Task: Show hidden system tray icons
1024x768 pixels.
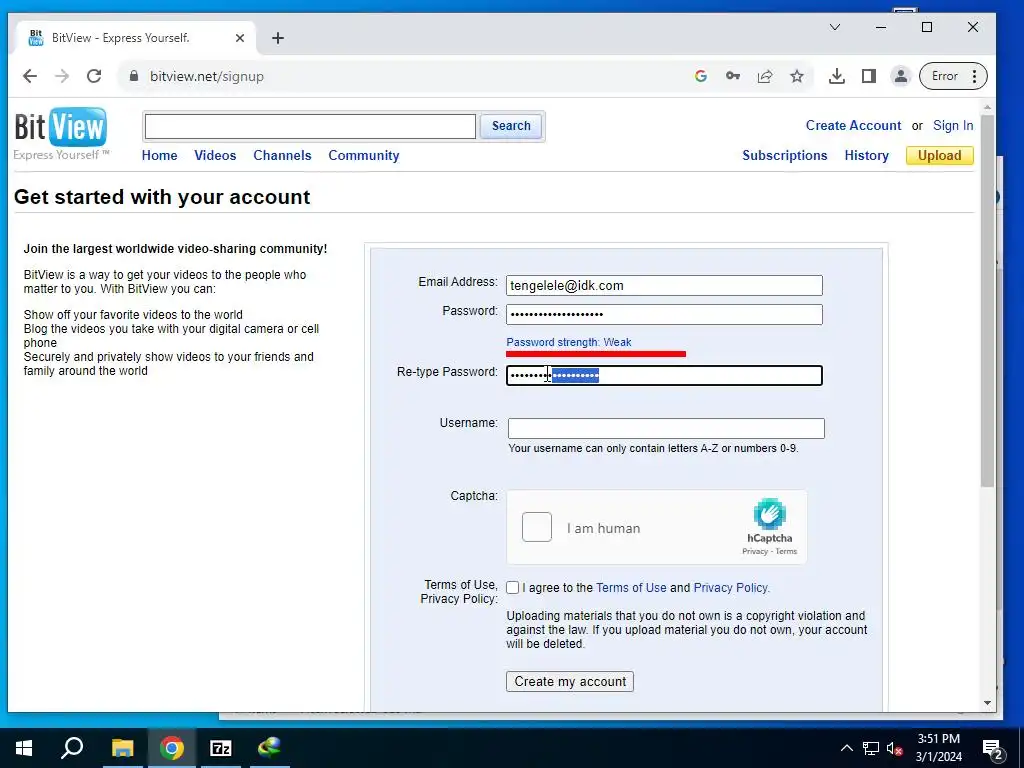Action: click(x=846, y=748)
